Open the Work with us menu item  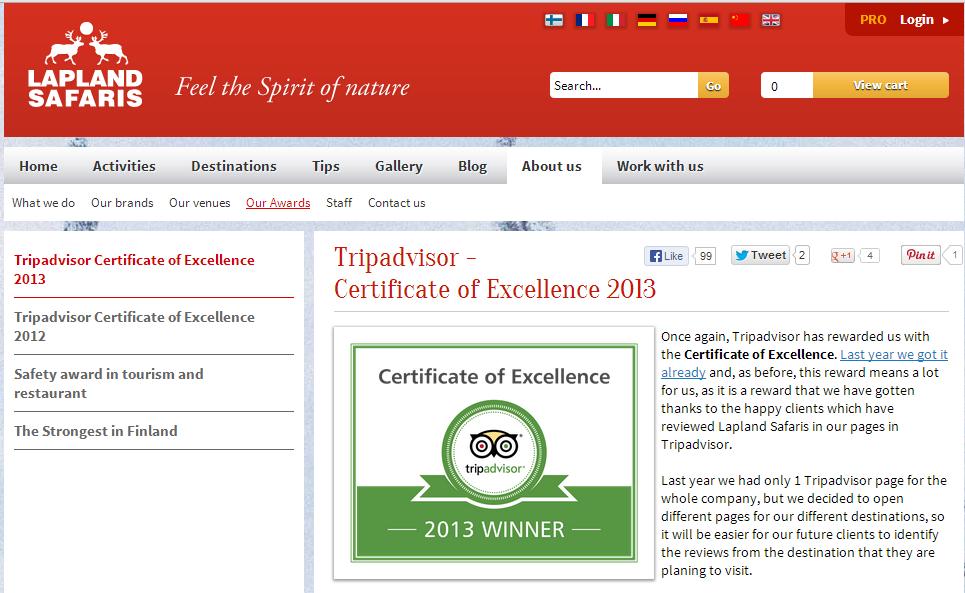point(660,166)
